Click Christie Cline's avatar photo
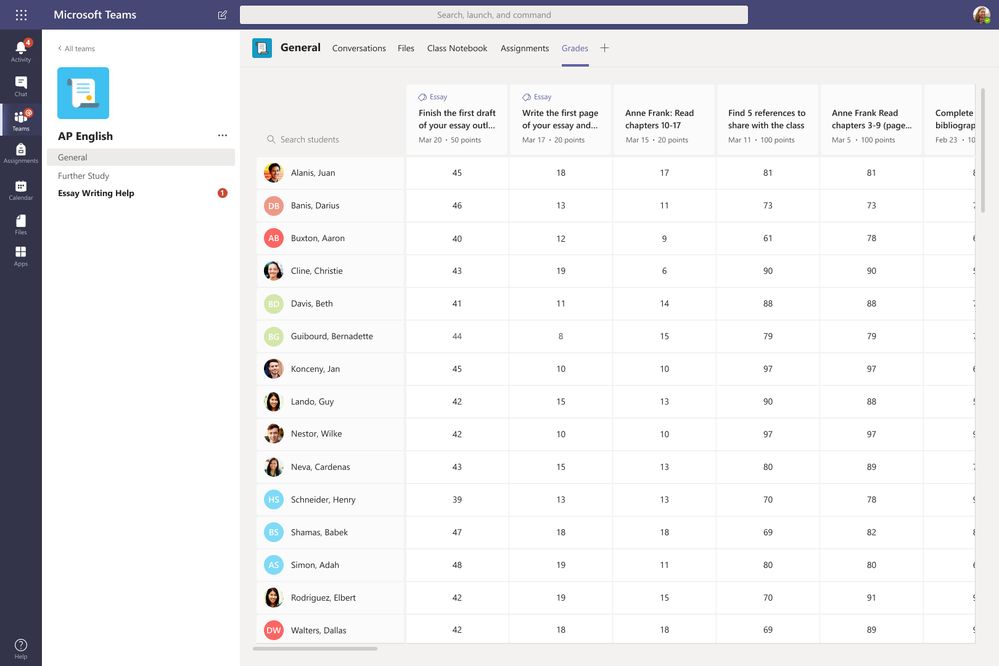Screen dimensions: 999x666 click(x=273, y=271)
